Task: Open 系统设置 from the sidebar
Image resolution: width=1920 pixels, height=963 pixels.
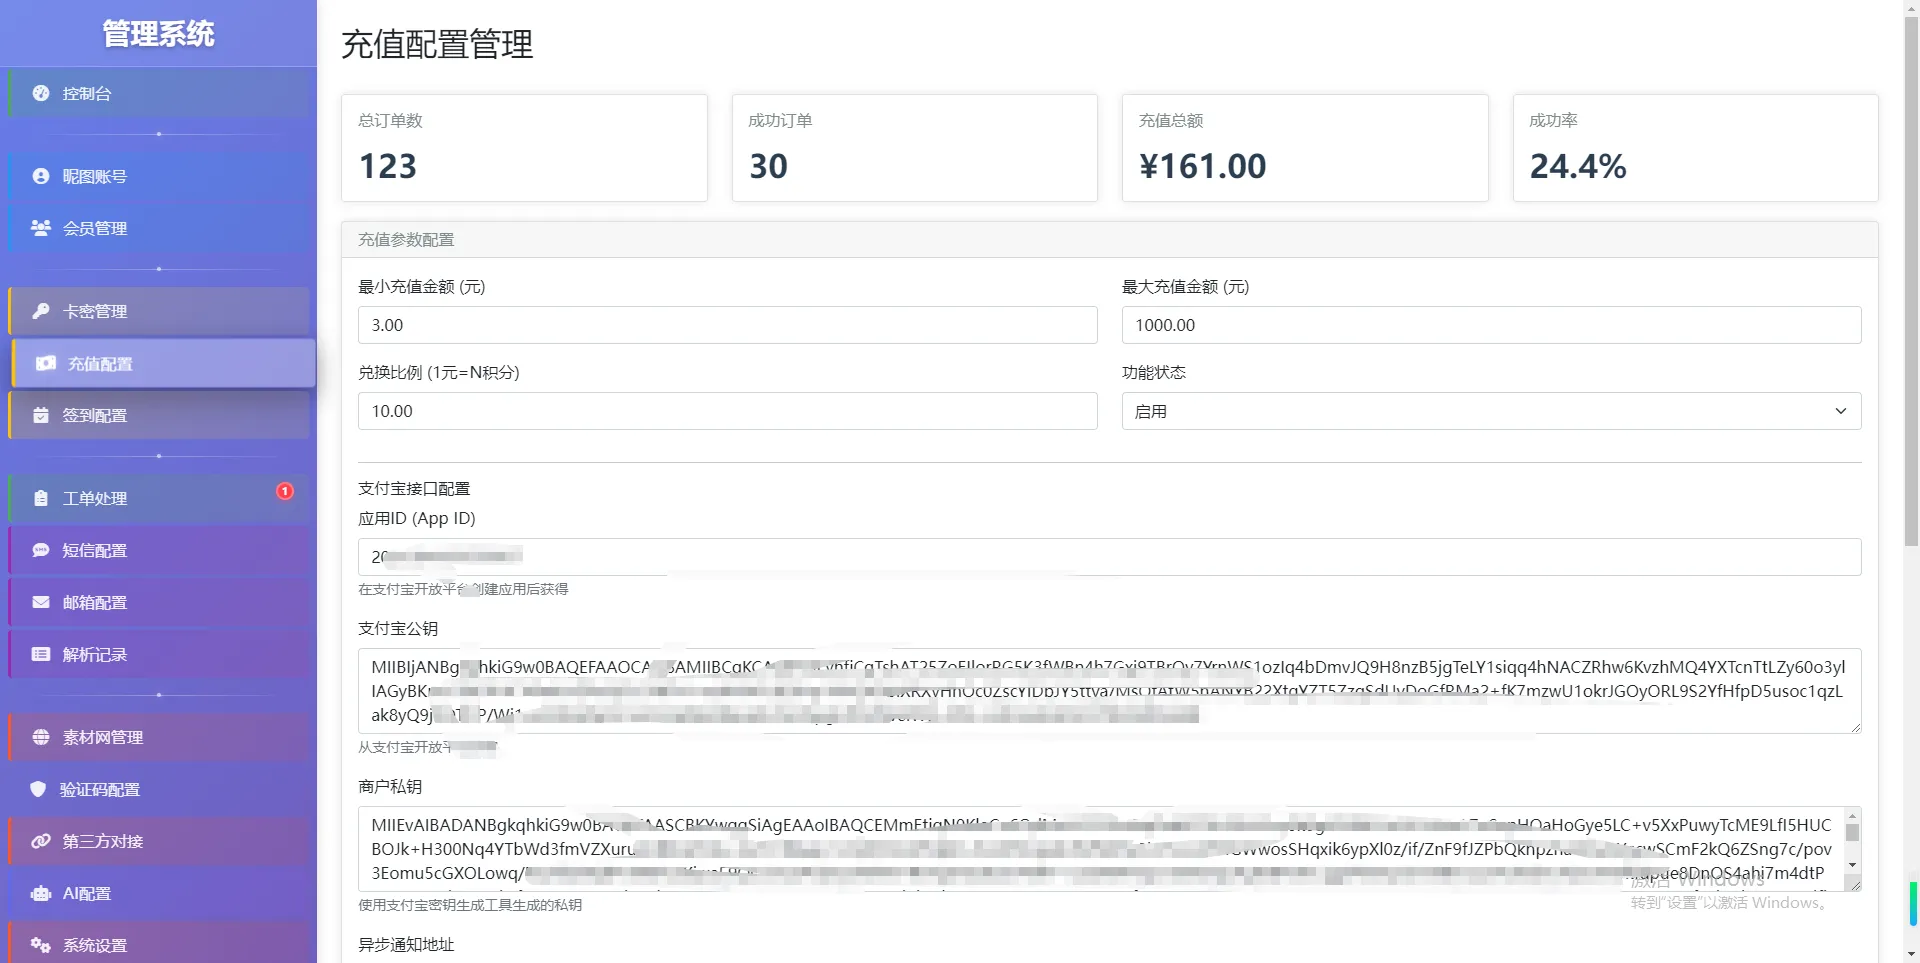Action: (95, 945)
